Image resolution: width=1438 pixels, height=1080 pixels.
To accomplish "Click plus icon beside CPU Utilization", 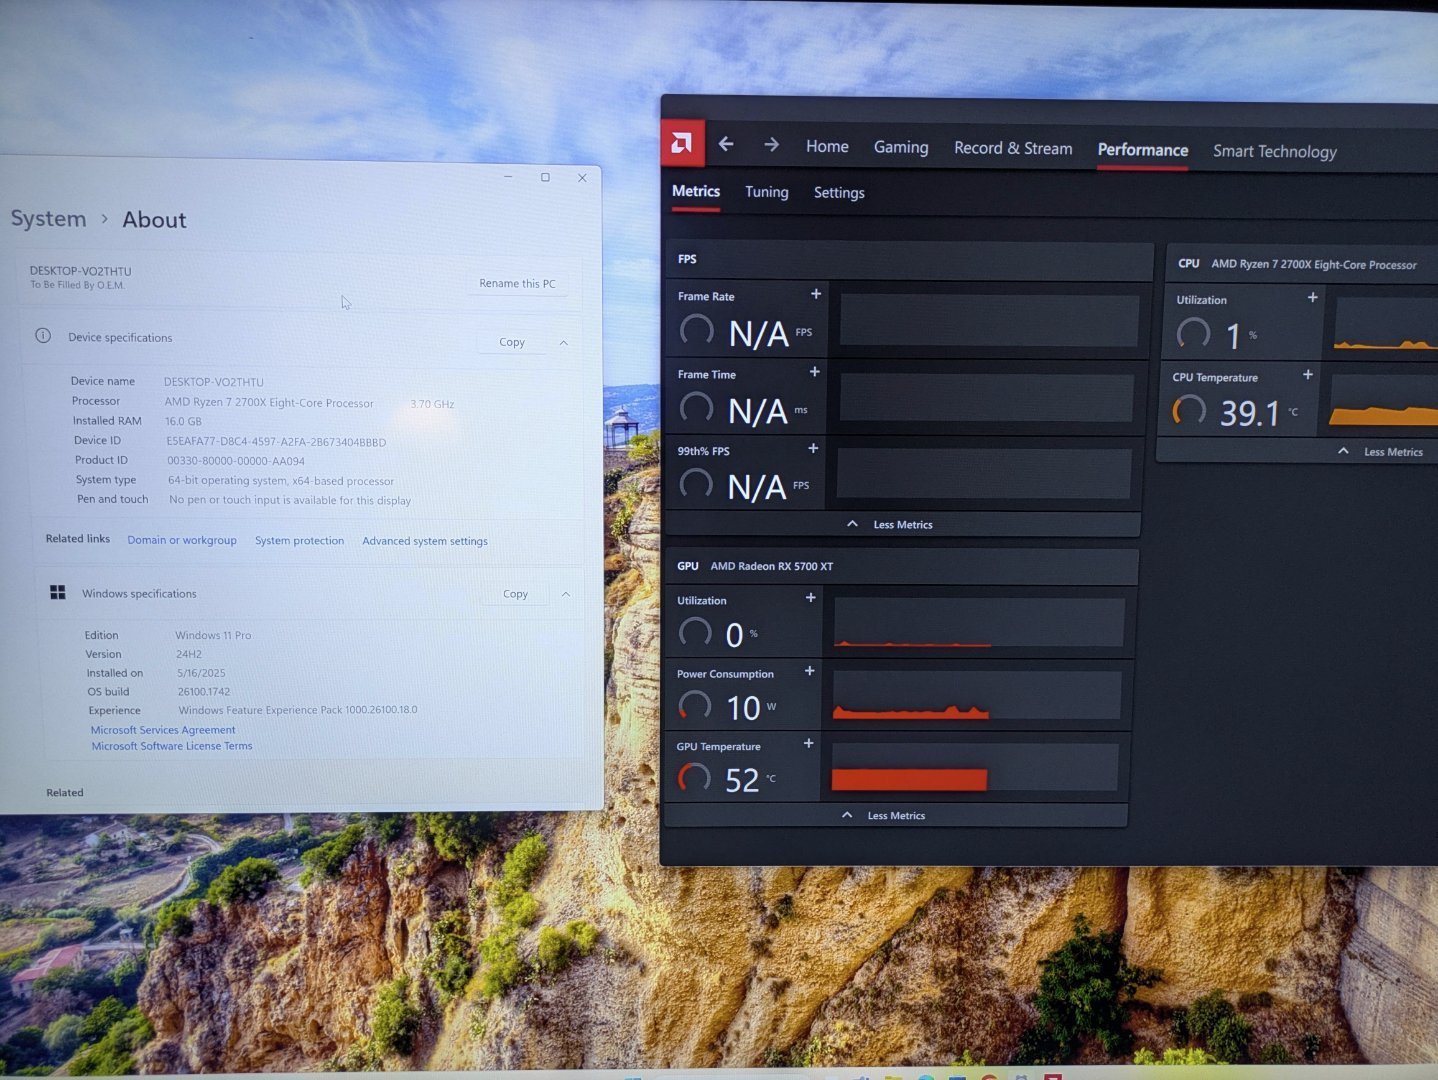I will coord(1313,298).
